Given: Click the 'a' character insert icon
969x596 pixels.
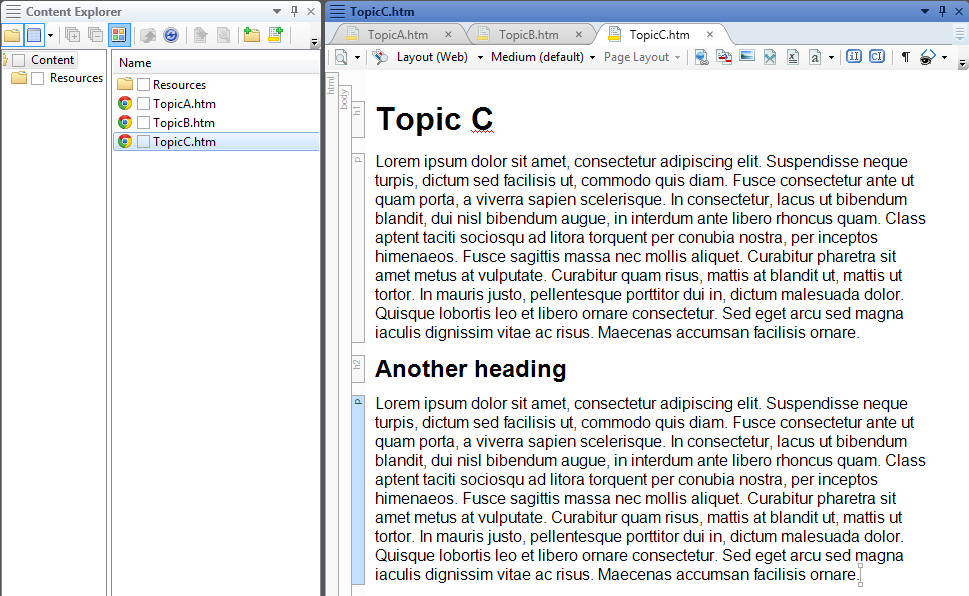Looking at the screenshot, I should pyautogui.click(x=815, y=57).
